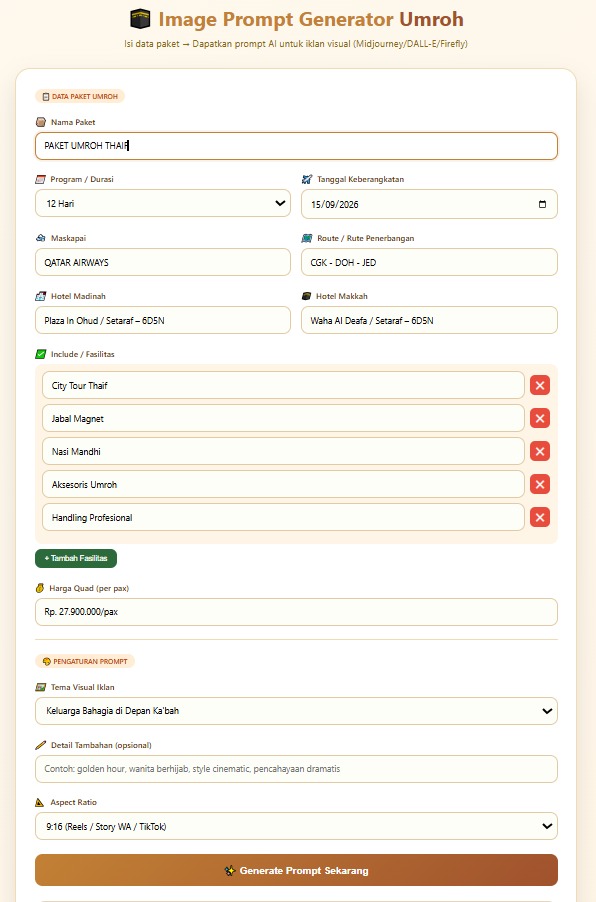Click the subtitle starting 'Isi data paket'

click(296, 44)
